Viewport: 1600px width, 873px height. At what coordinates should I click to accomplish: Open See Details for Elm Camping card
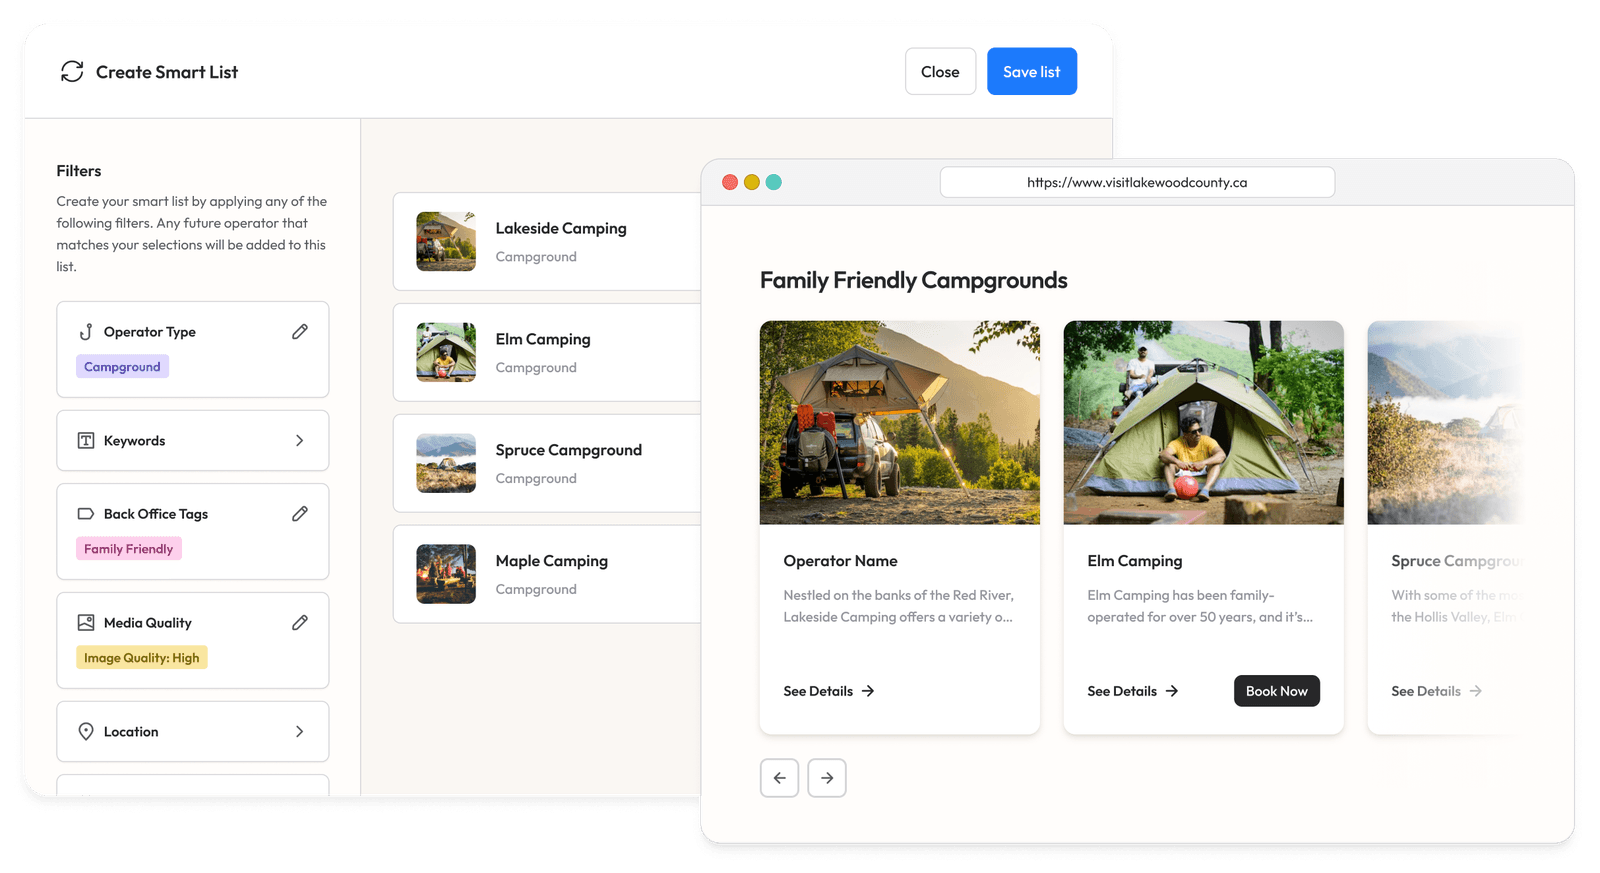1133,691
